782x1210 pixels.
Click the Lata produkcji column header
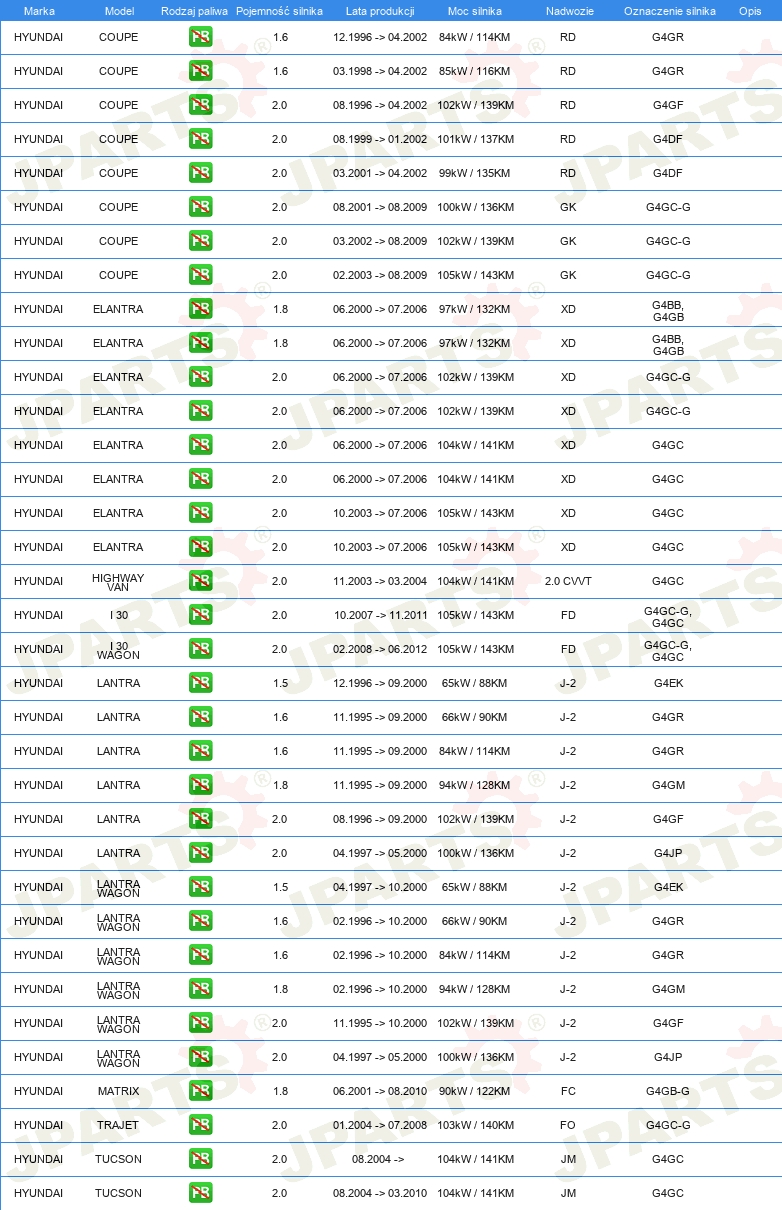click(x=380, y=11)
